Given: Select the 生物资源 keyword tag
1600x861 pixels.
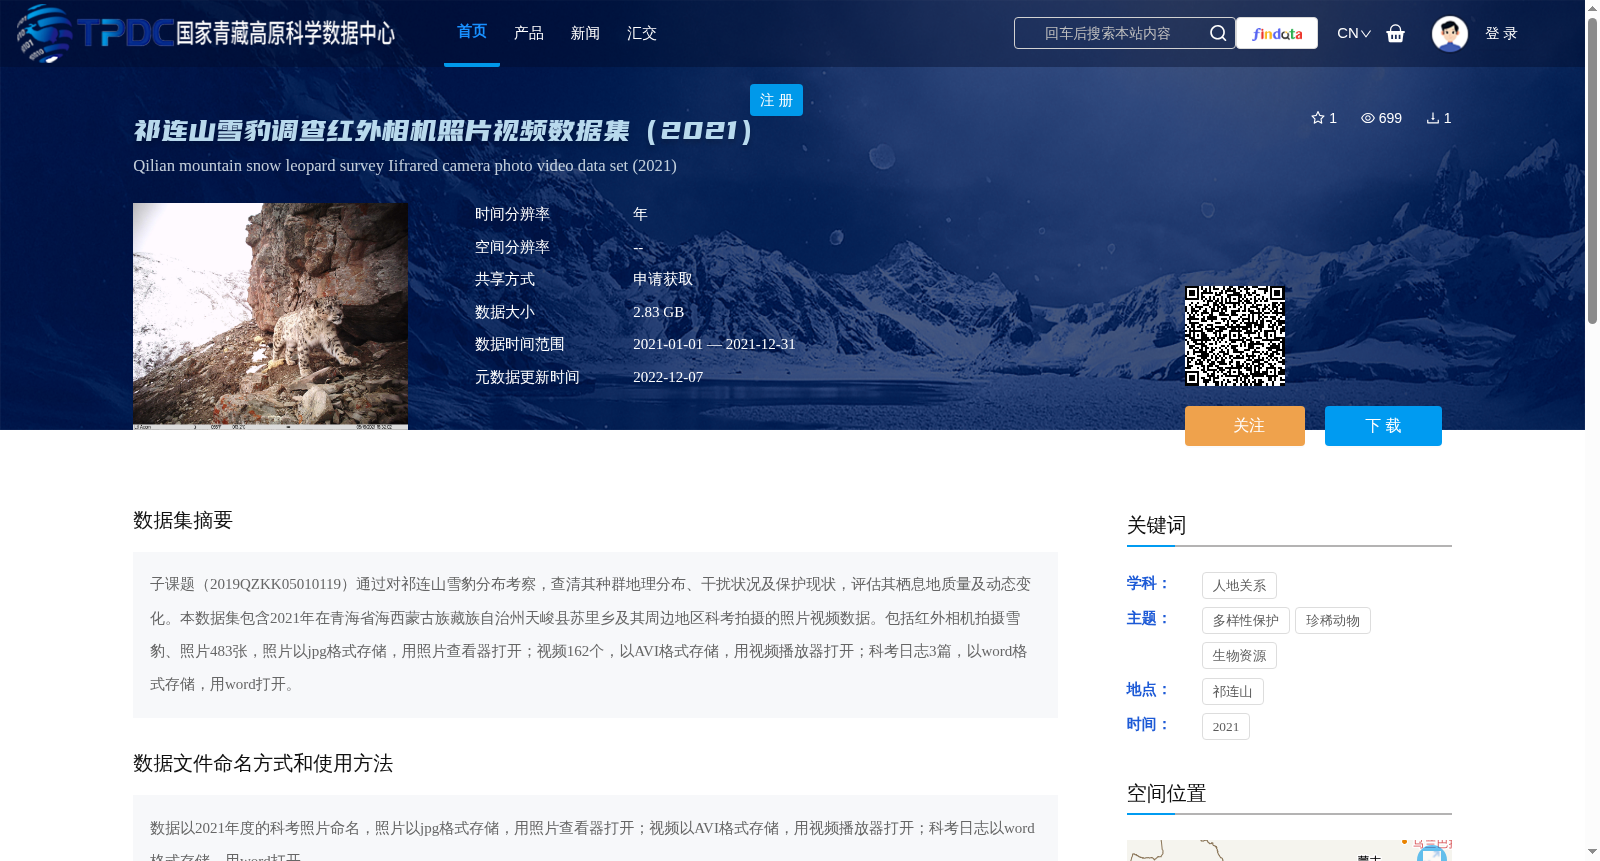Looking at the screenshot, I should click(x=1239, y=656).
